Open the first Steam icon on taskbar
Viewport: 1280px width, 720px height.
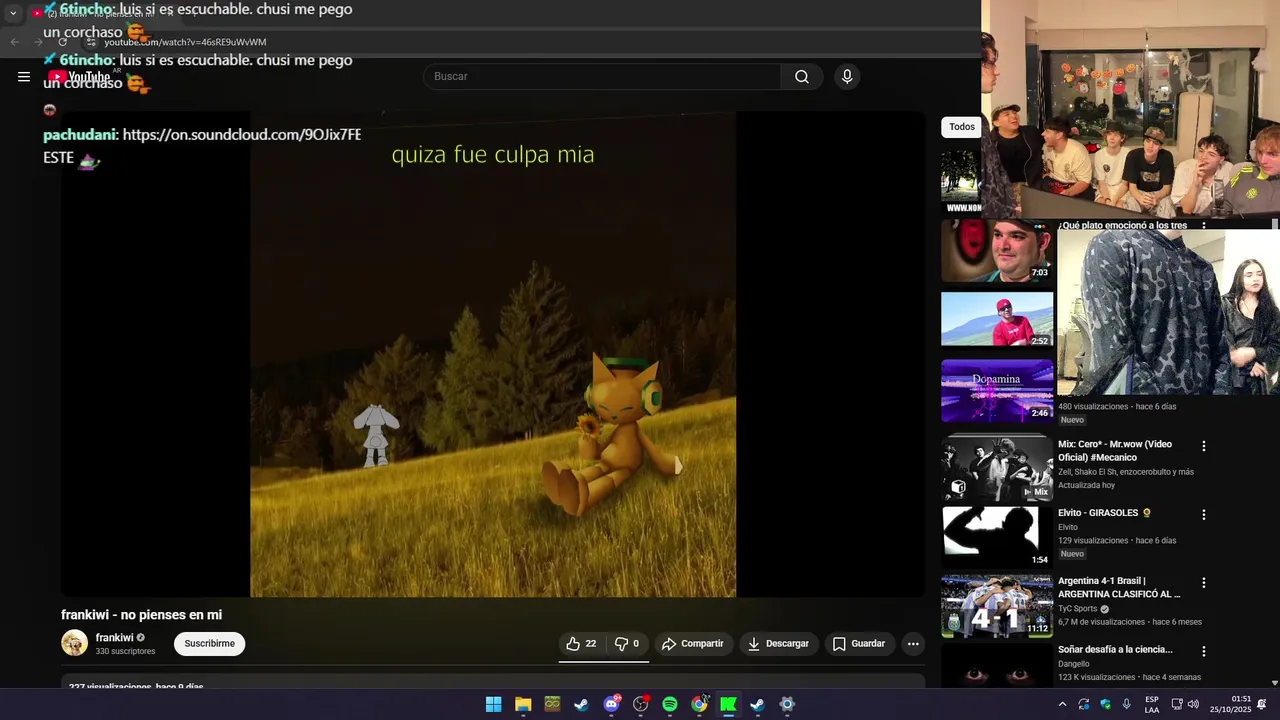(x=581, y=704)
